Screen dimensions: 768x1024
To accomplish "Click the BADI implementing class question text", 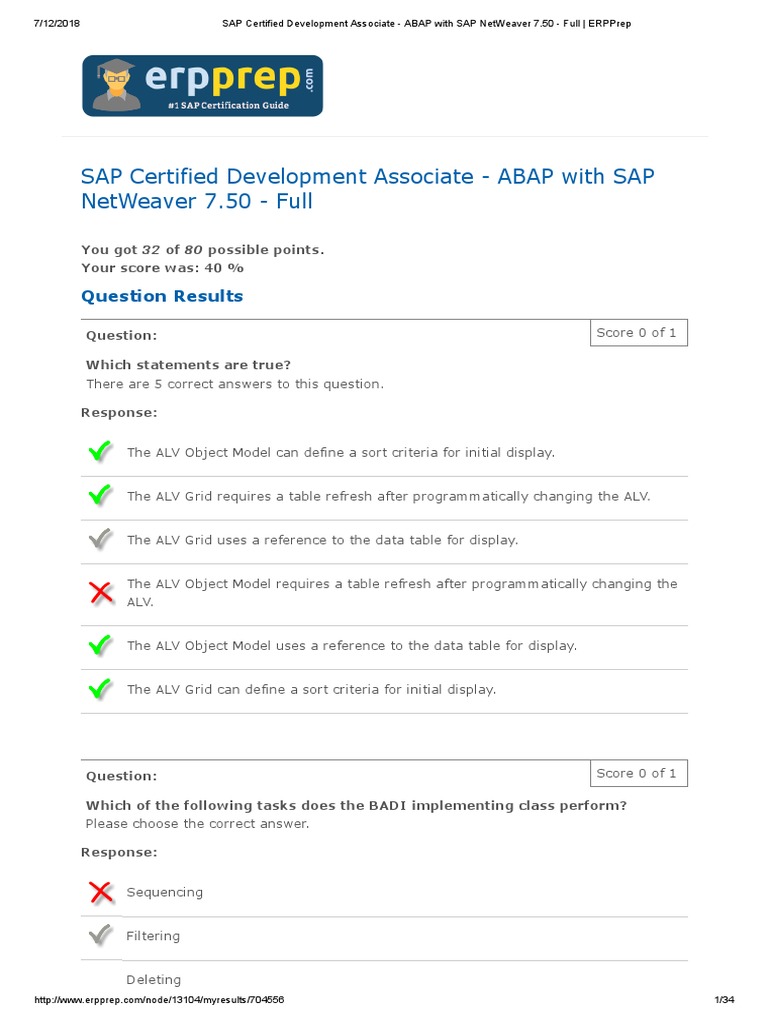I will tap(356, 805).
